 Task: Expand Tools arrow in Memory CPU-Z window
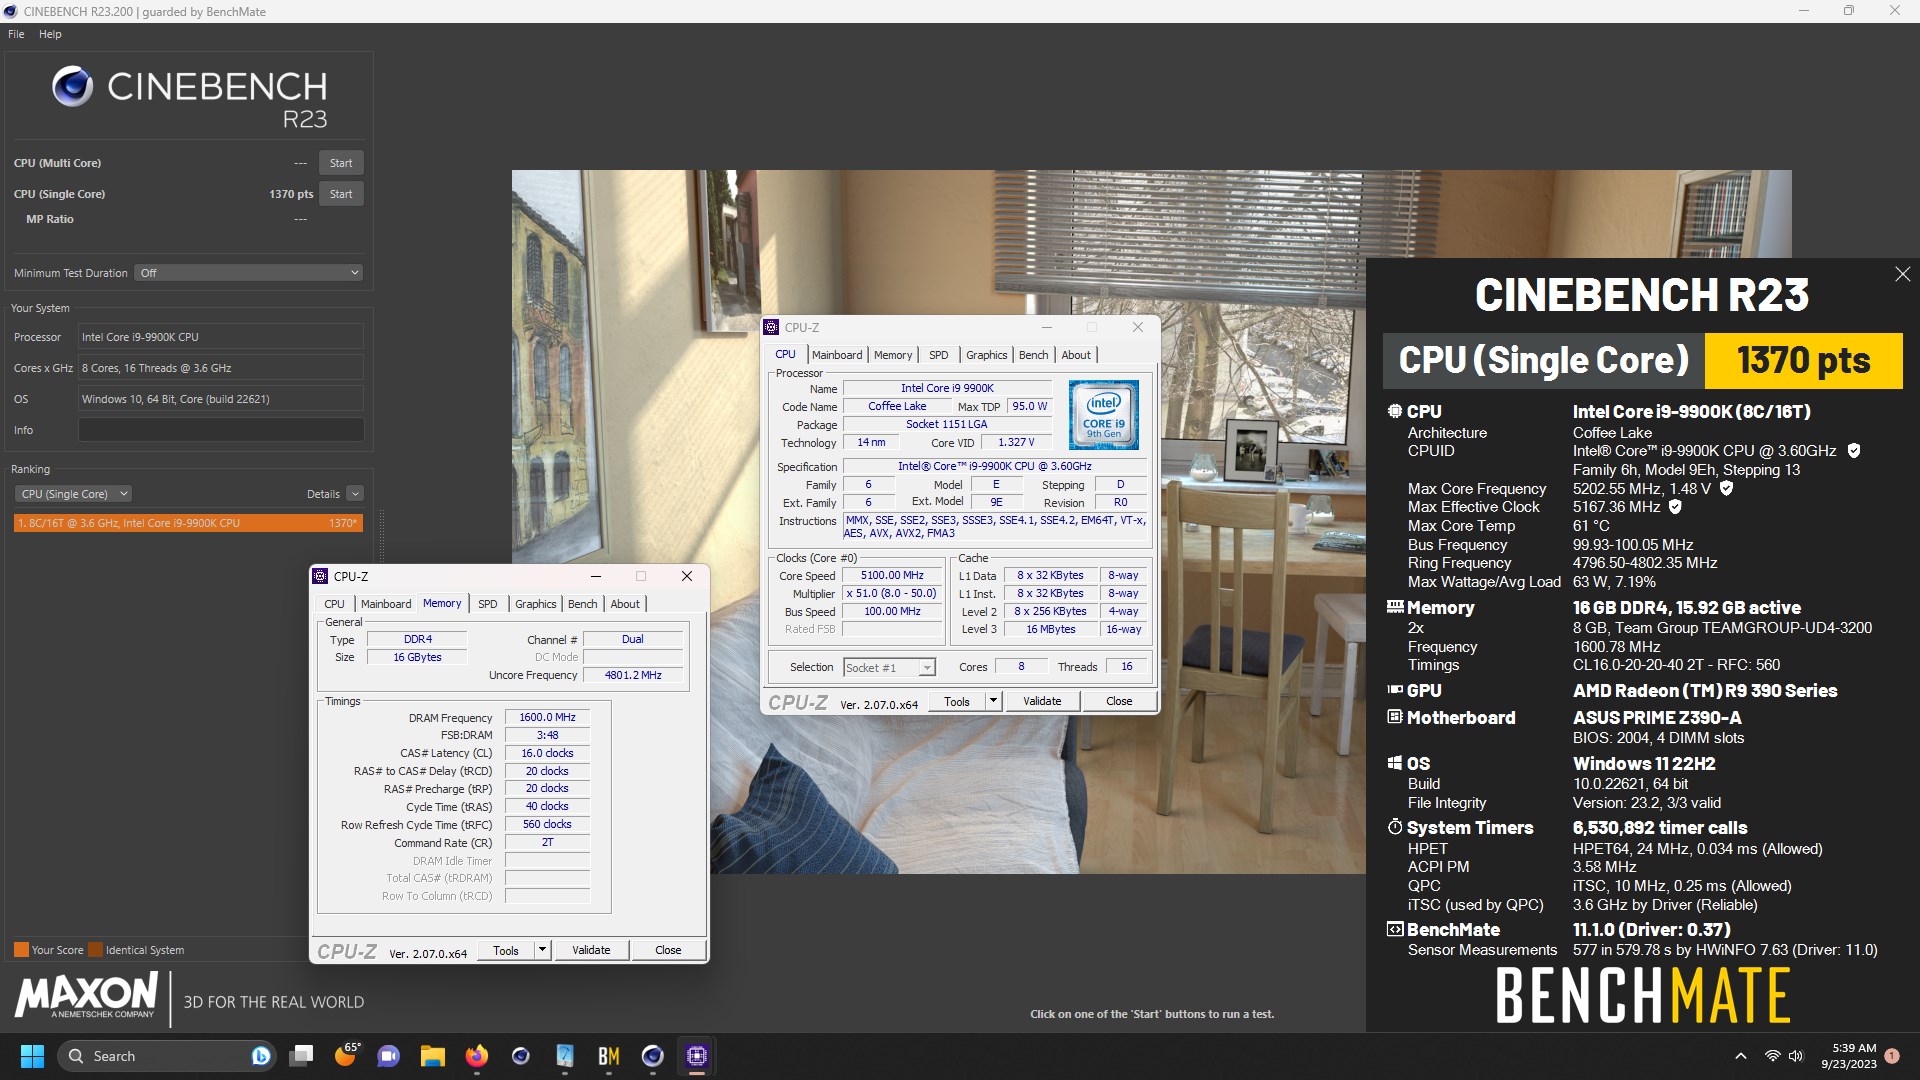pos(542,950)
